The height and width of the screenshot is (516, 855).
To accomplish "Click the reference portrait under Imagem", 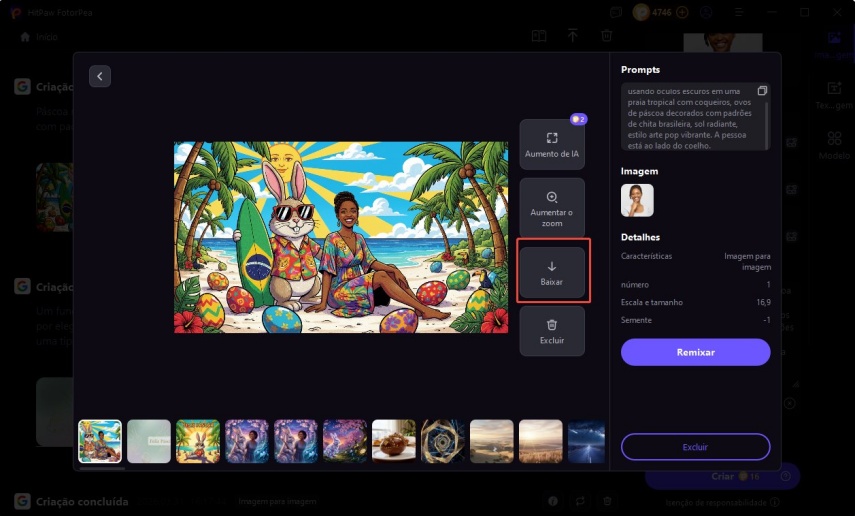I will point(637,200).
